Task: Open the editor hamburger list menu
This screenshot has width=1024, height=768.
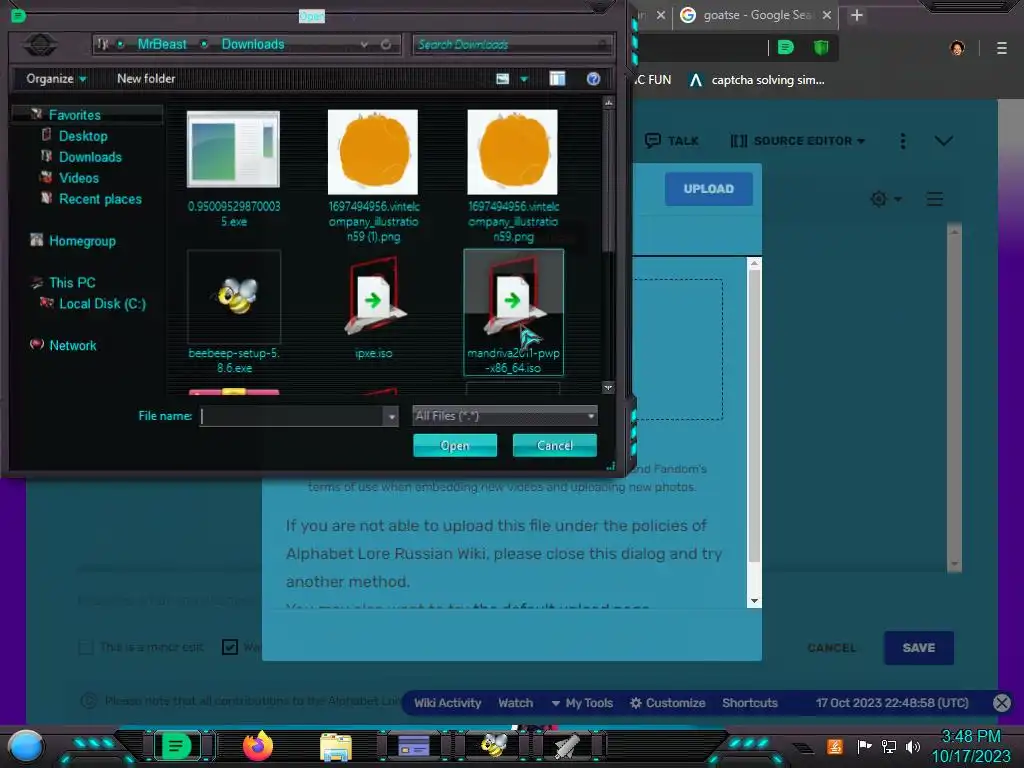Action: click(x=935, y=199)
